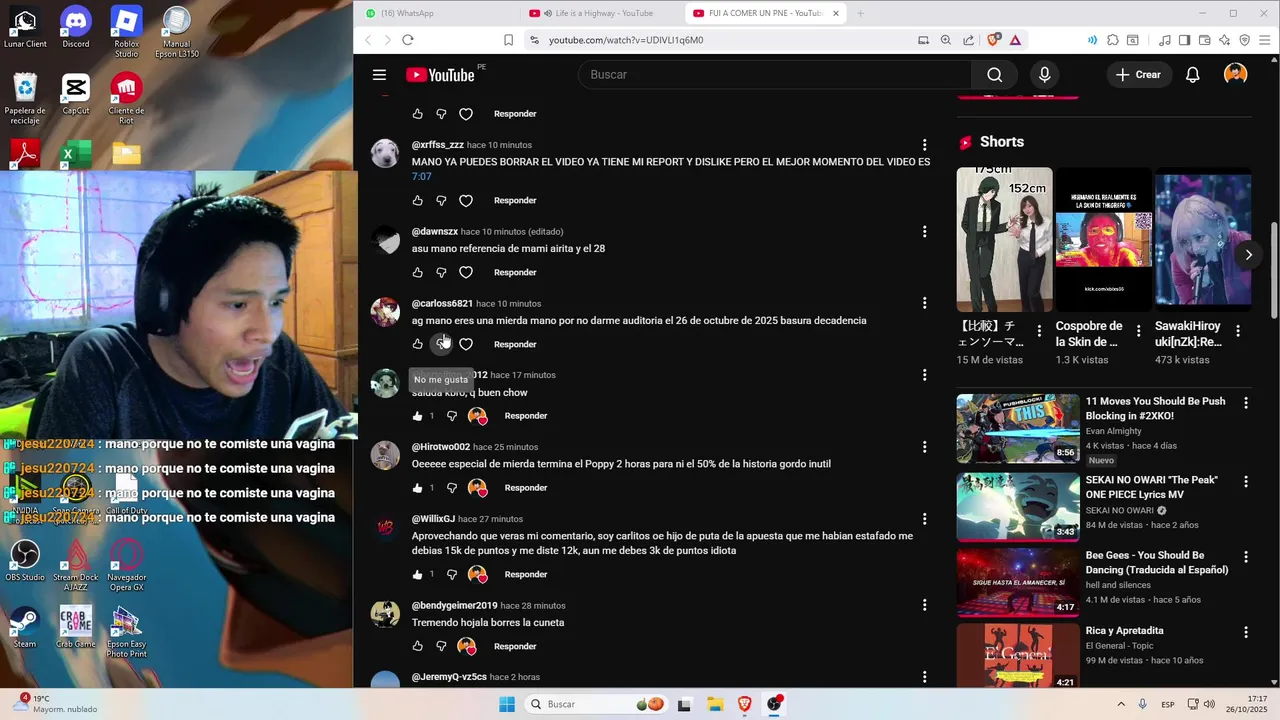Reply to @carloss6821 with Responder
The height and width of the screenshot is (720, 1280).
tap(515, 344)
